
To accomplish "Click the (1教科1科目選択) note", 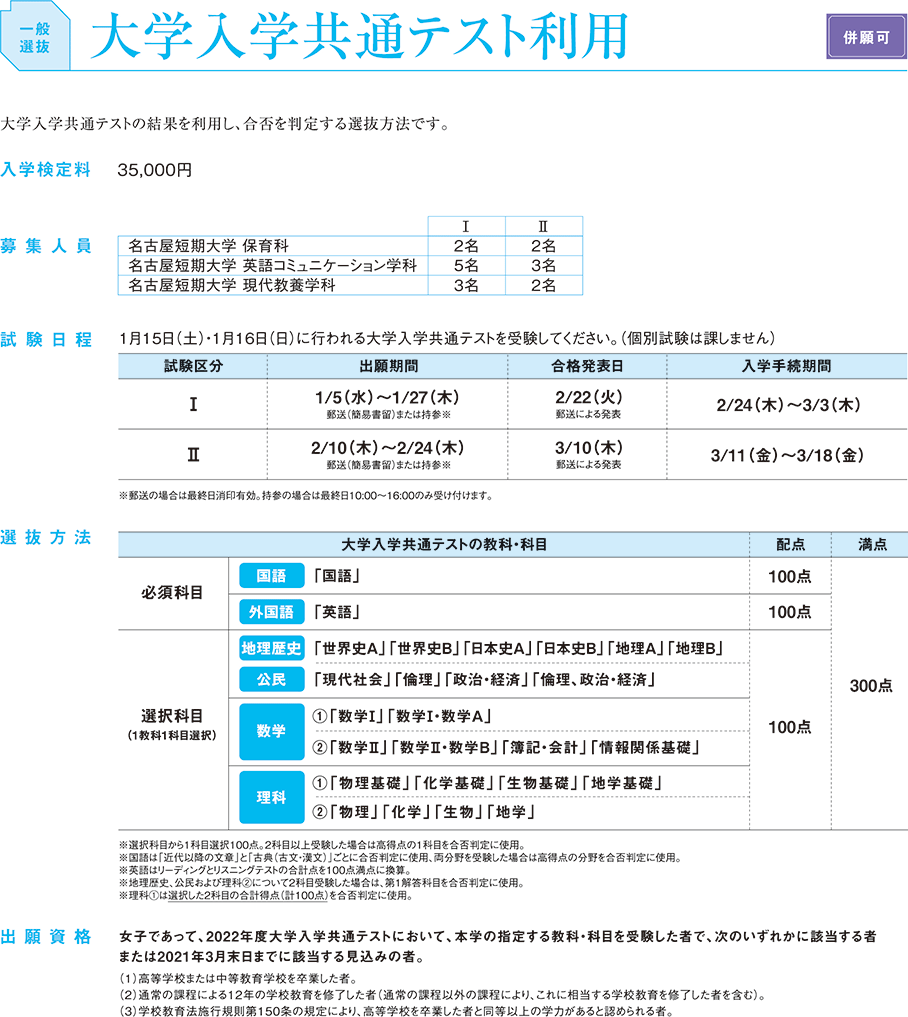I will pyautogui.click(x=173, y=736).
